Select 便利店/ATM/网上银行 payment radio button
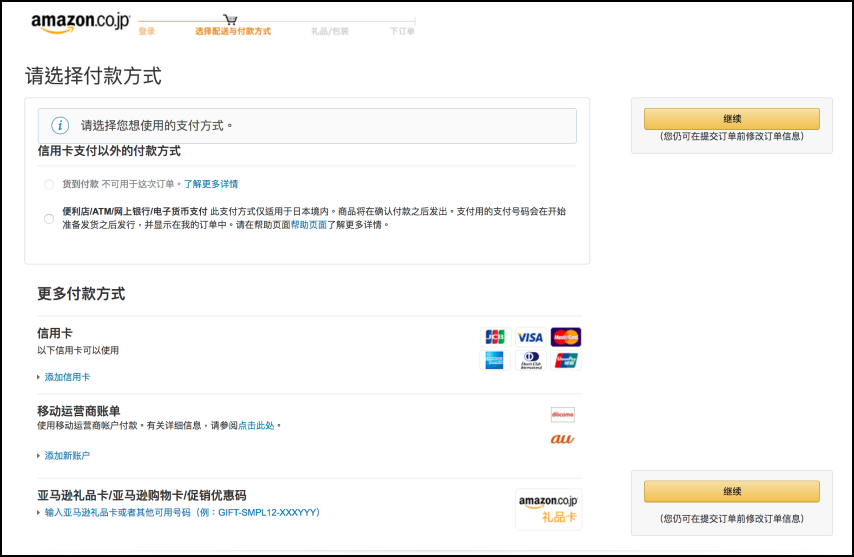The height and width of the screenshot is (557, 854). pyautogui.click(x=49, y=218)
